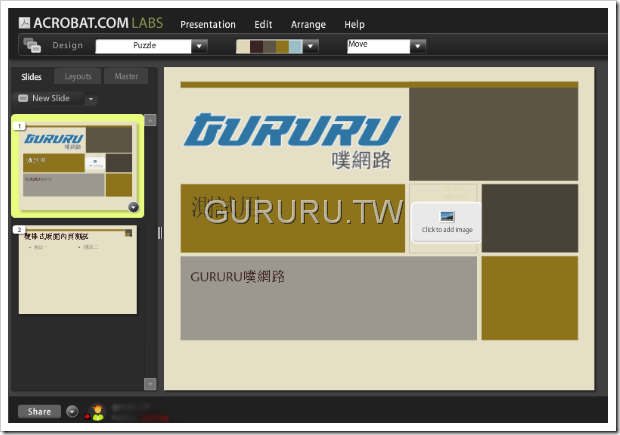Click the New Slide button

coord(49,98)
